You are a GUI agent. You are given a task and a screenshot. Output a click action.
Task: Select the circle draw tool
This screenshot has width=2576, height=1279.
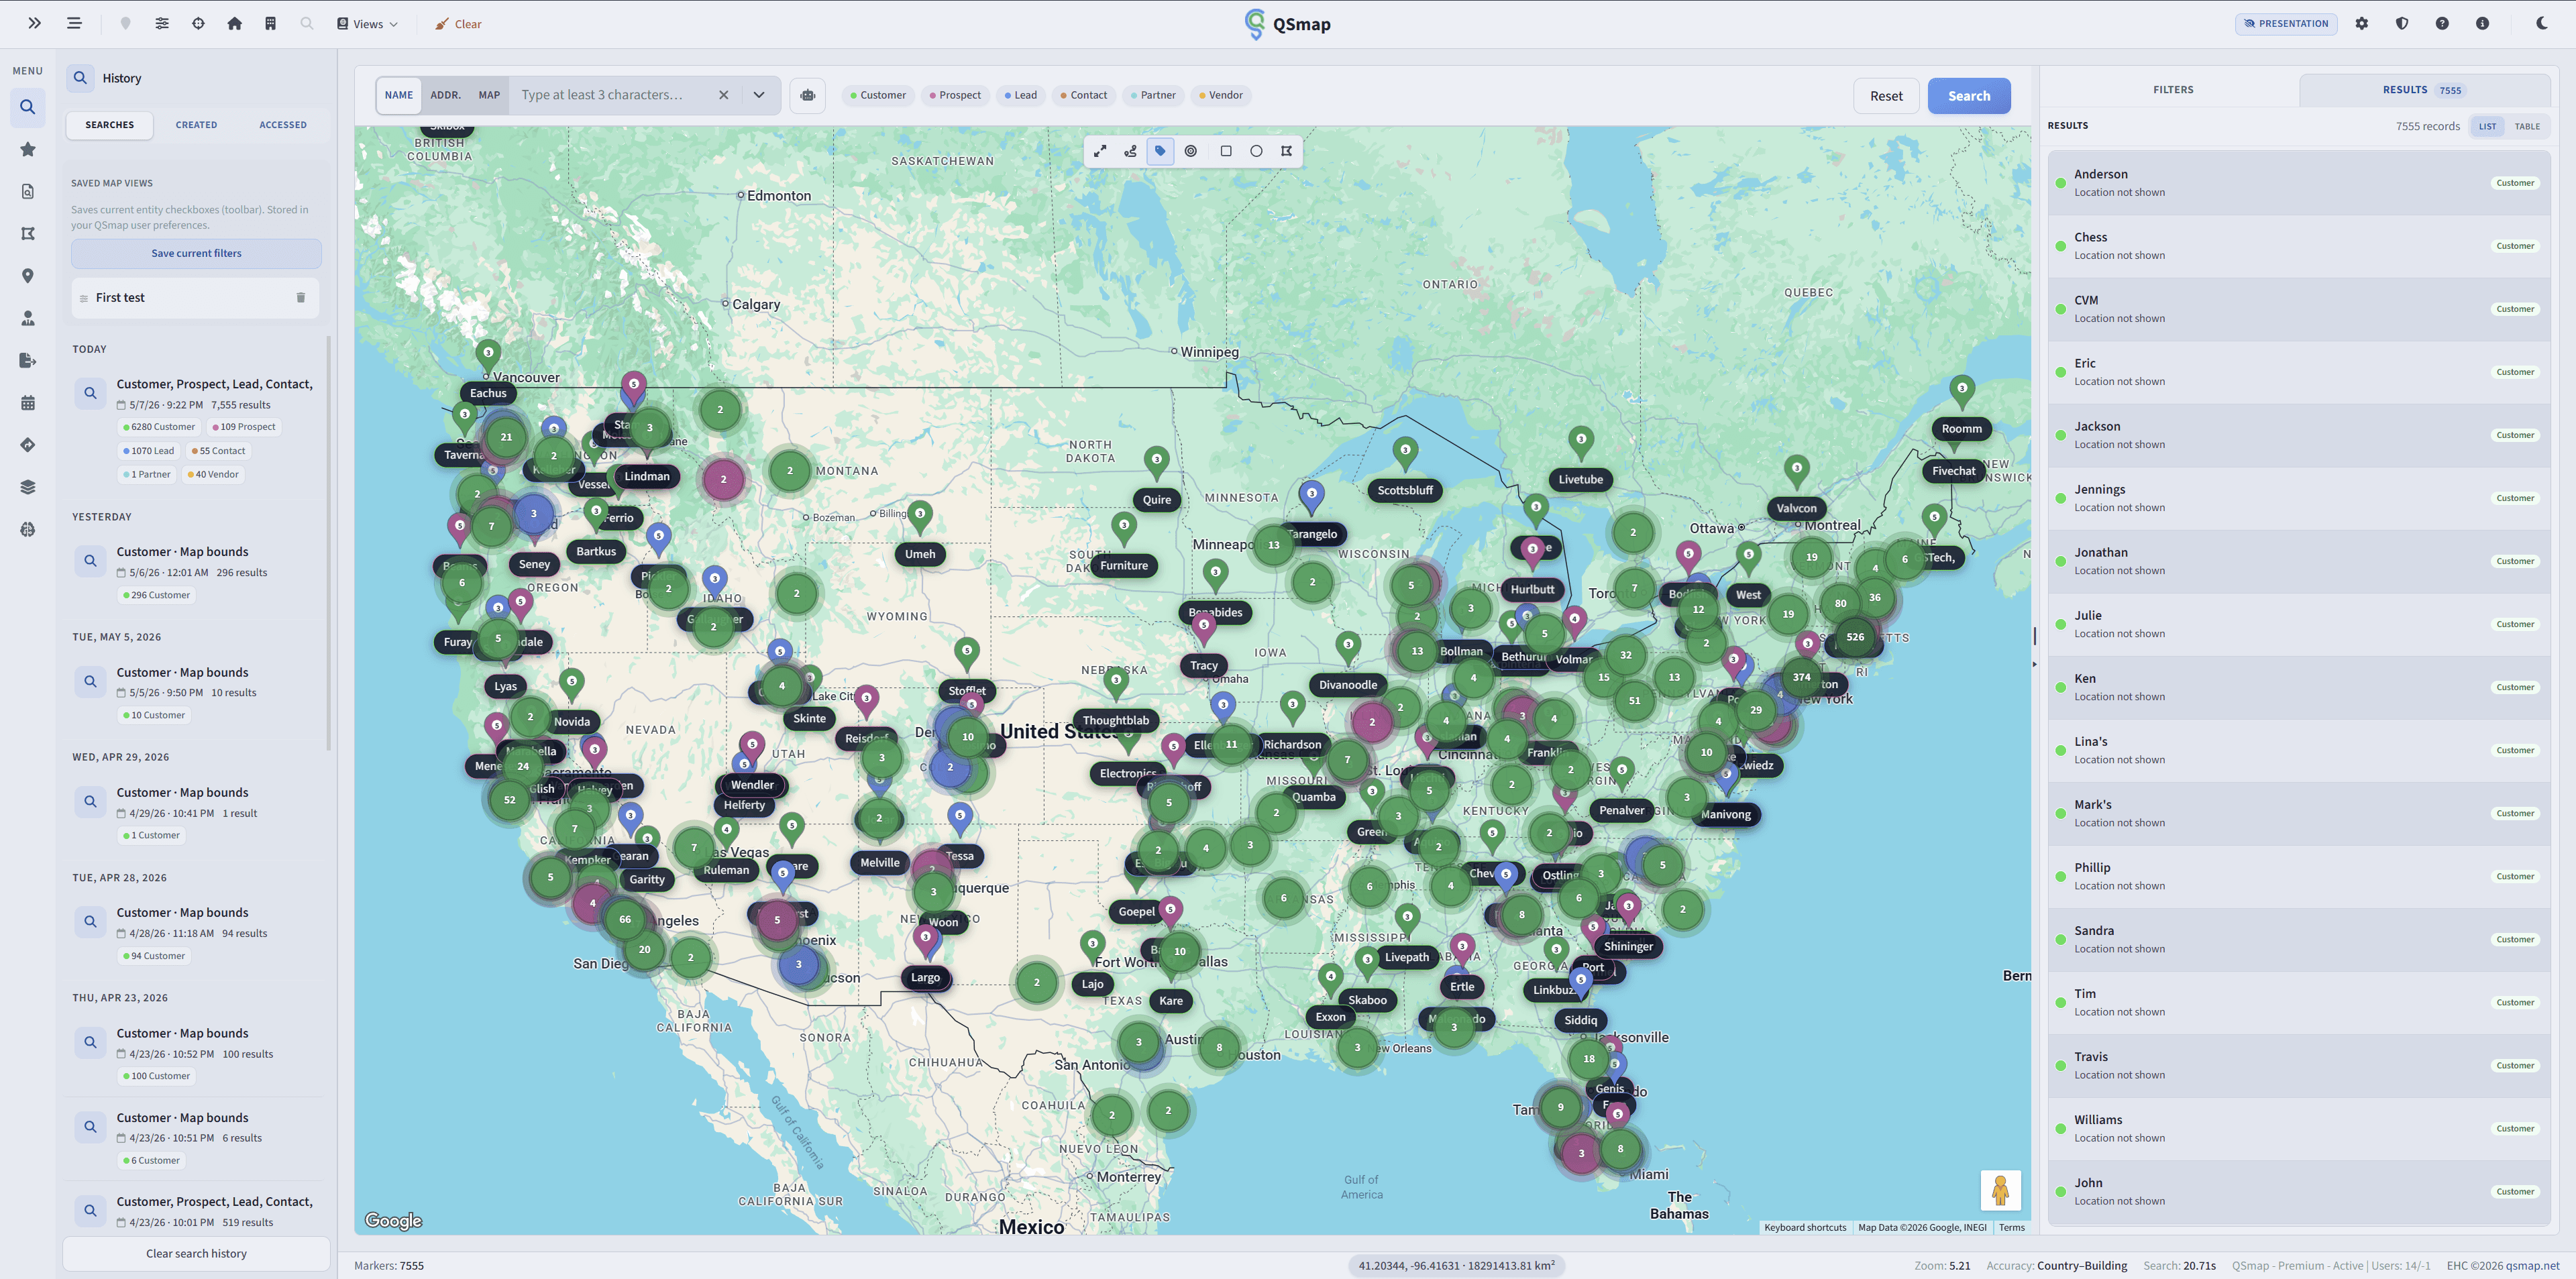1256,151
